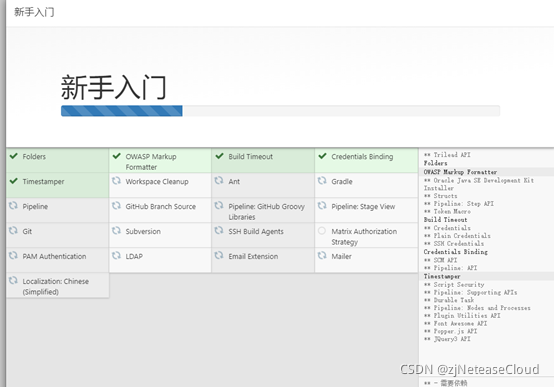Click the Subversion plugin label

[143, 231]
